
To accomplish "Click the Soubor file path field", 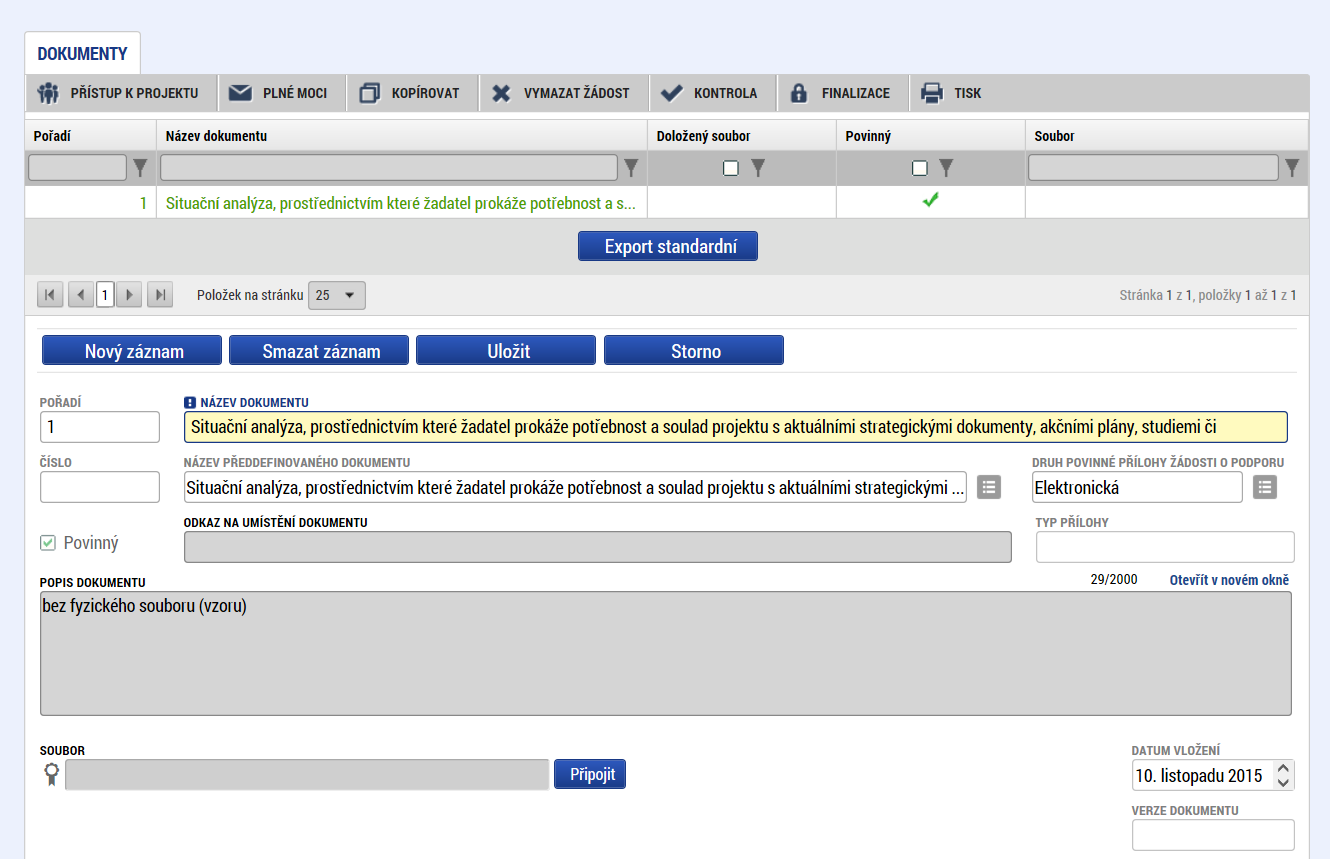I will click(x=307, y=775).
